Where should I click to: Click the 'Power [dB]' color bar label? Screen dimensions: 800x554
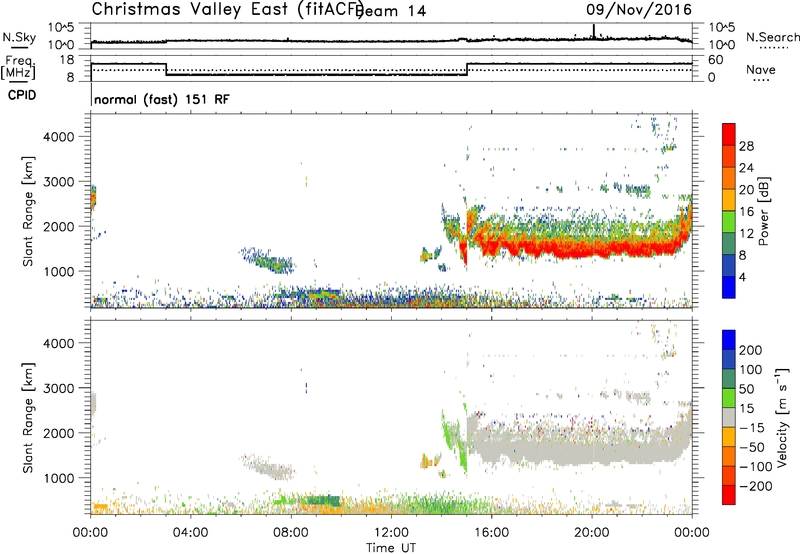[763, 211]
